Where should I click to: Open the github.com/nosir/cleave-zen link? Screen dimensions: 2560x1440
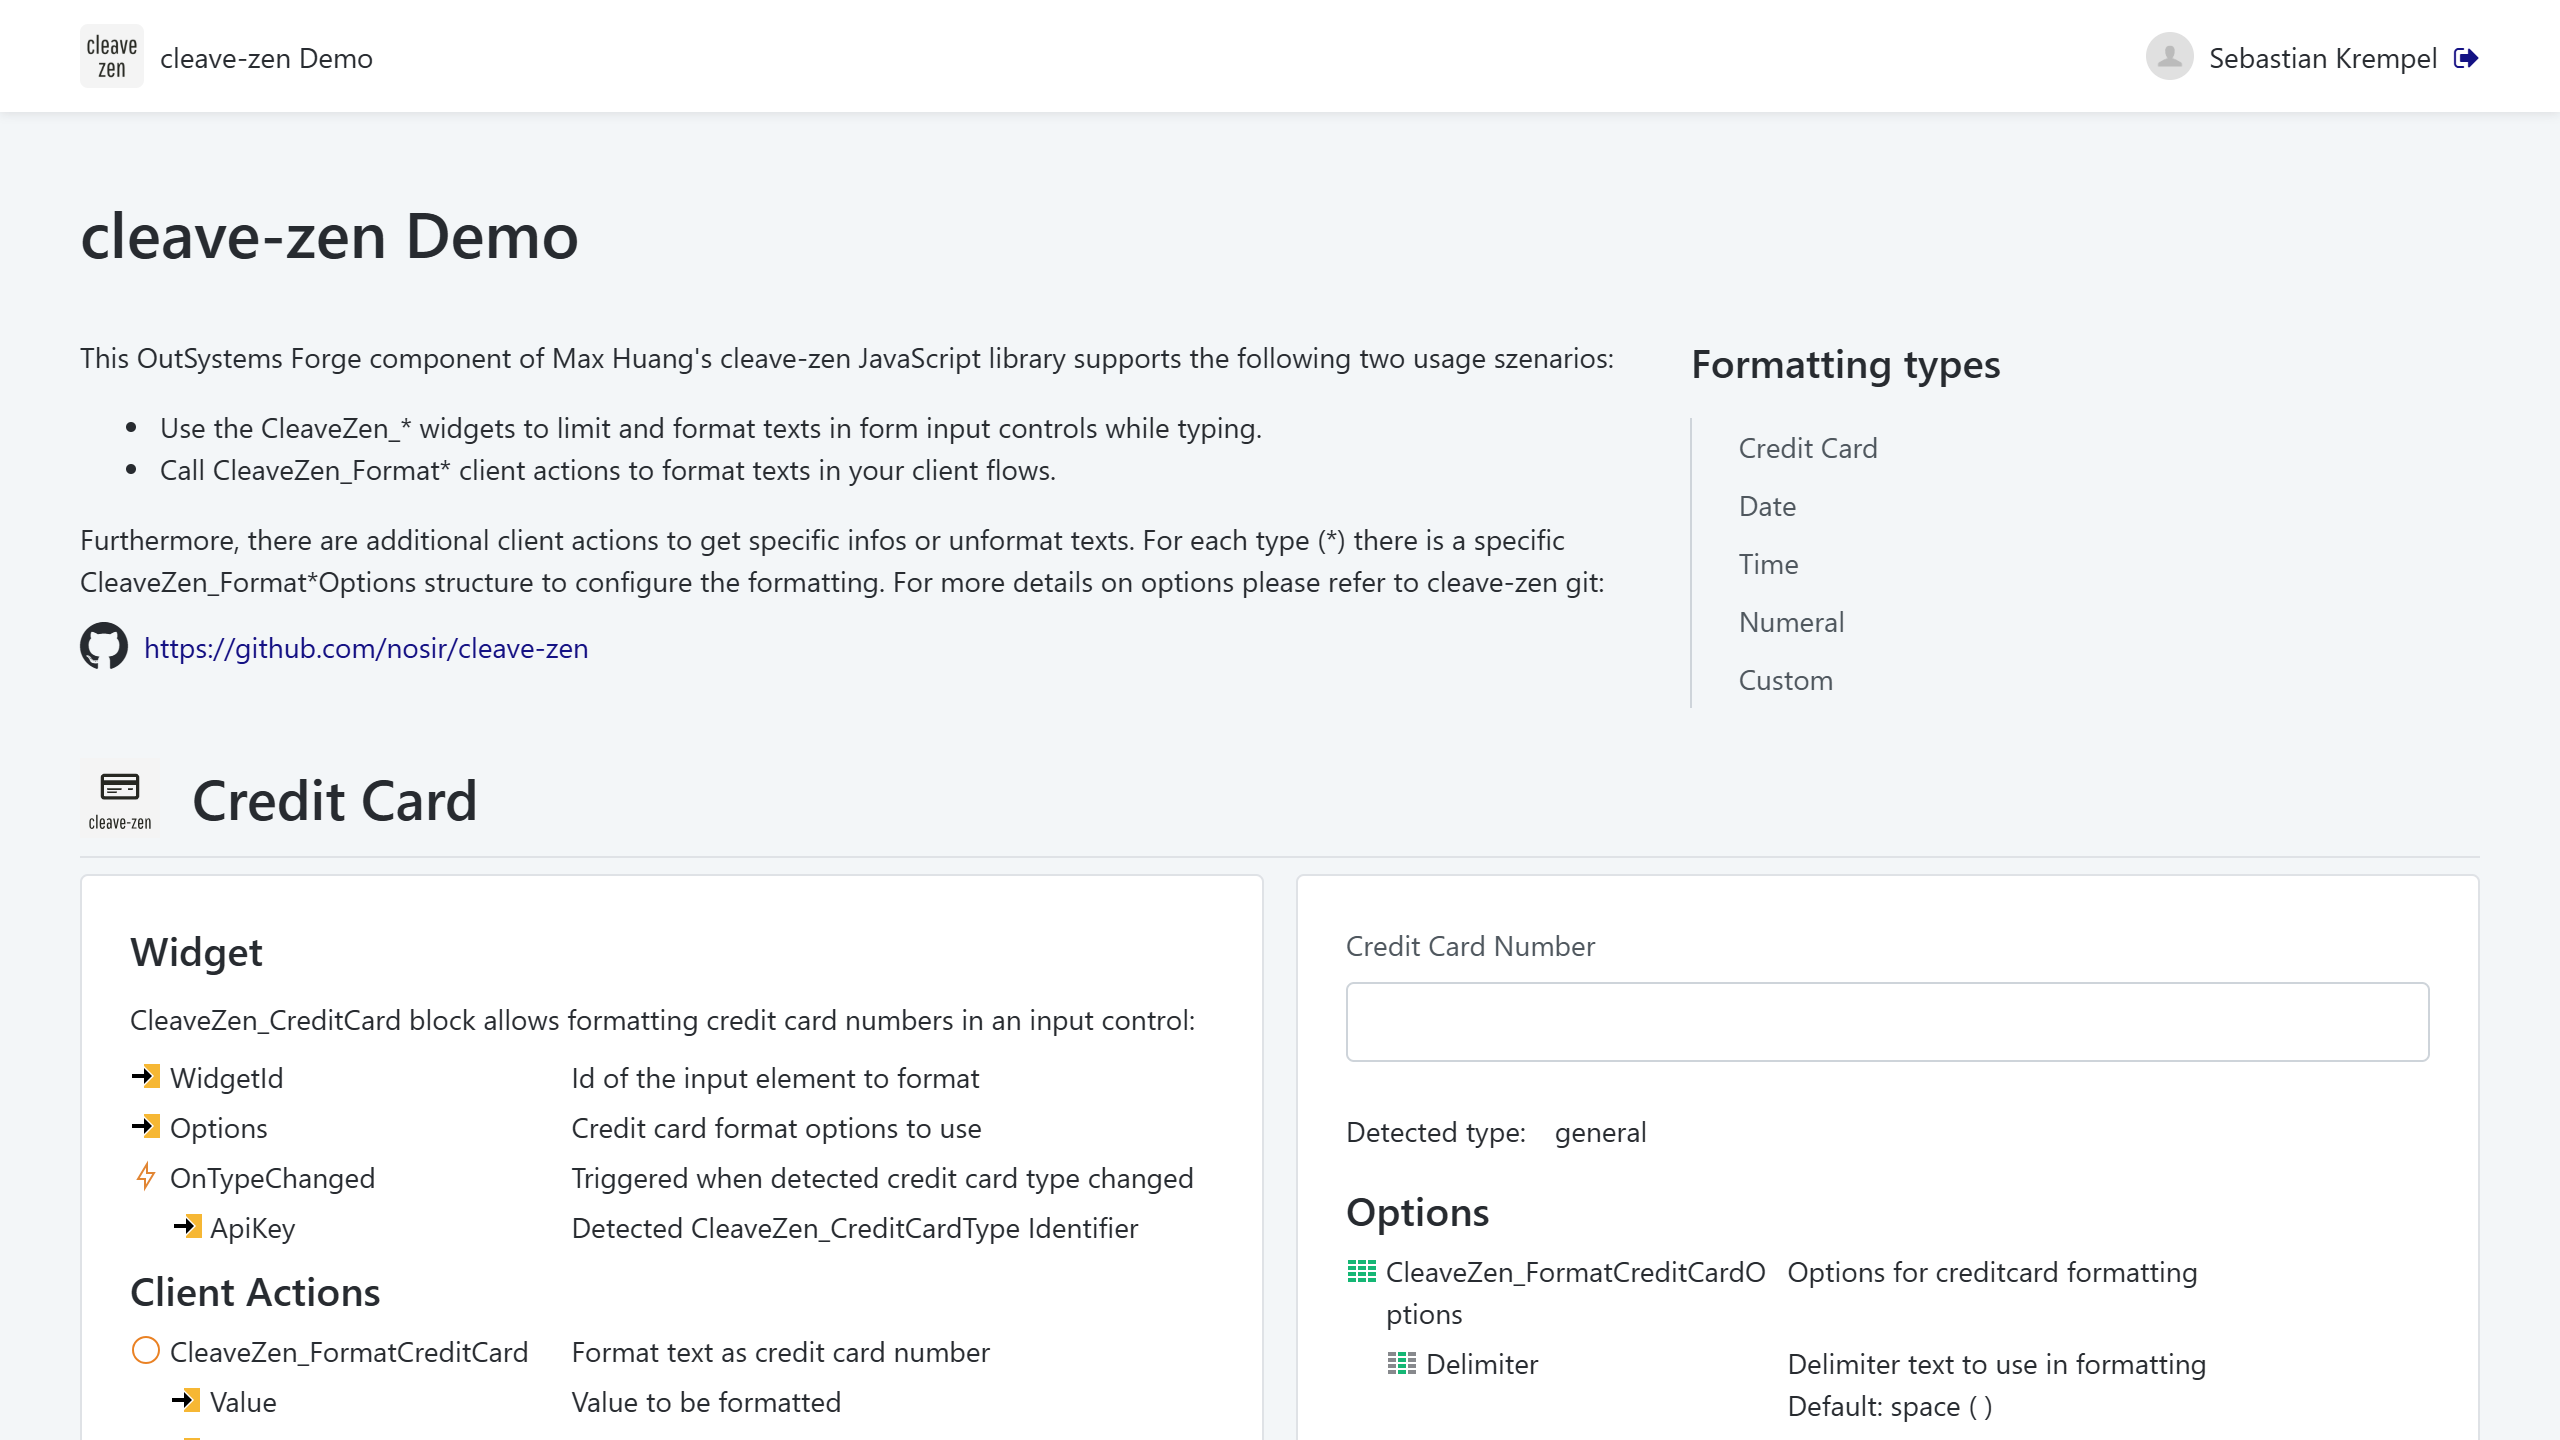click(x=366, y=648)
